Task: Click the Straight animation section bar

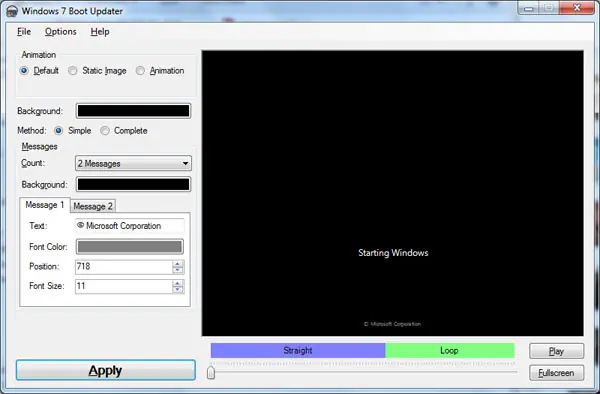Action: click(x=298, y=350)
